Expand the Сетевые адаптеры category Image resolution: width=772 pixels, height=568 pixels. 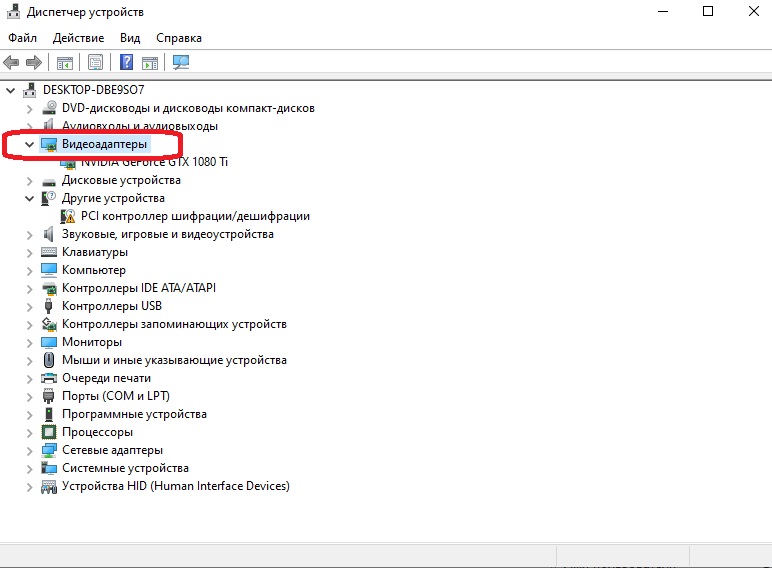(x=29, y=450)
